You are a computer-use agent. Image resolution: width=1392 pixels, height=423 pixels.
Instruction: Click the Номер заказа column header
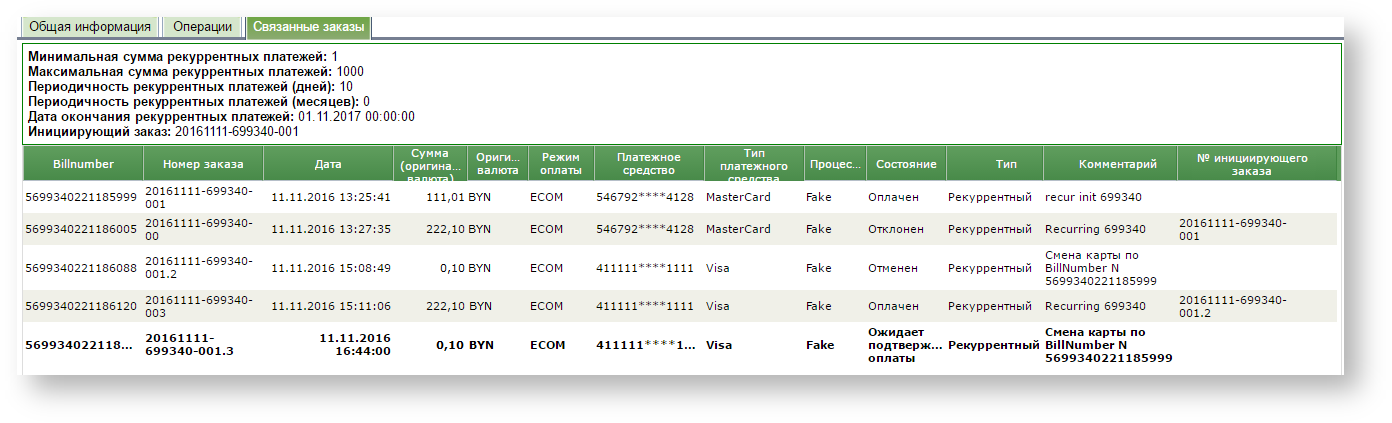point(203,164)
